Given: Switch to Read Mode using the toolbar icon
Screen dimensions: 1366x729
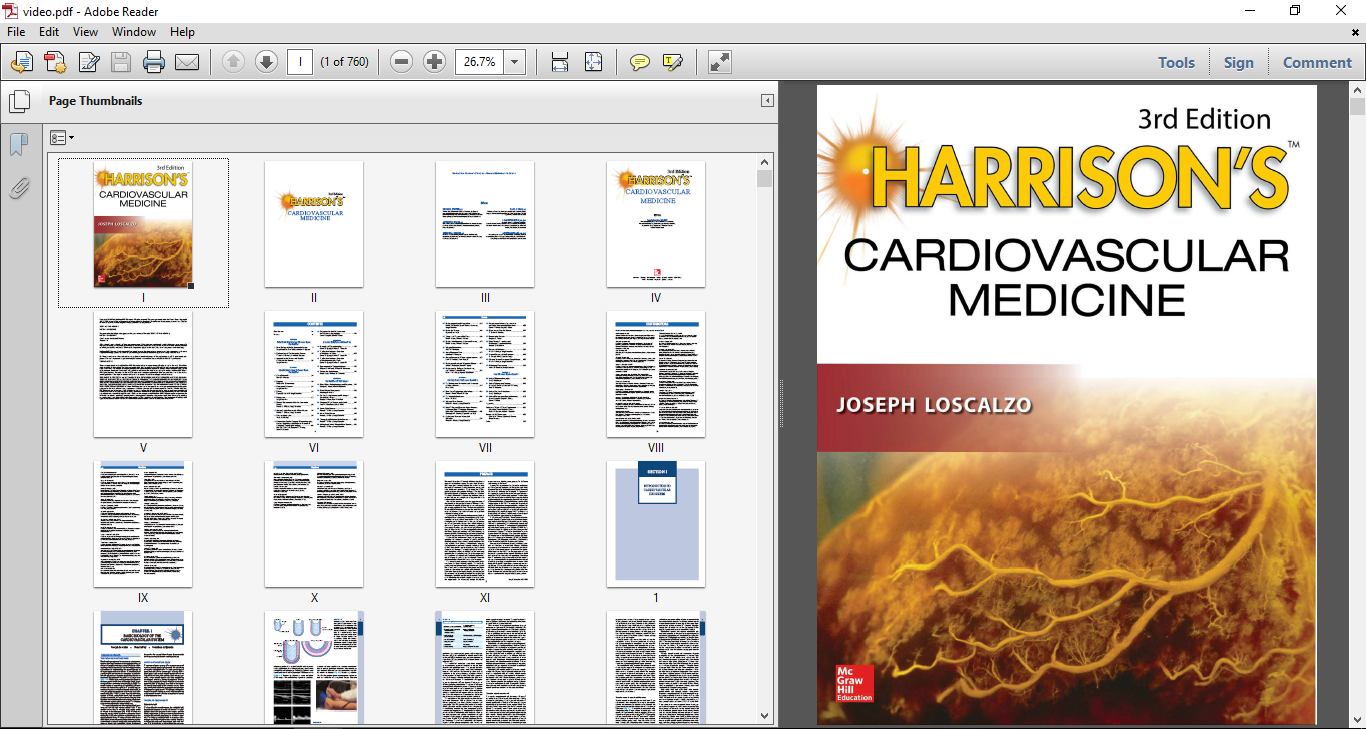Looking at the screenshot, I should (x=720, y=62).
